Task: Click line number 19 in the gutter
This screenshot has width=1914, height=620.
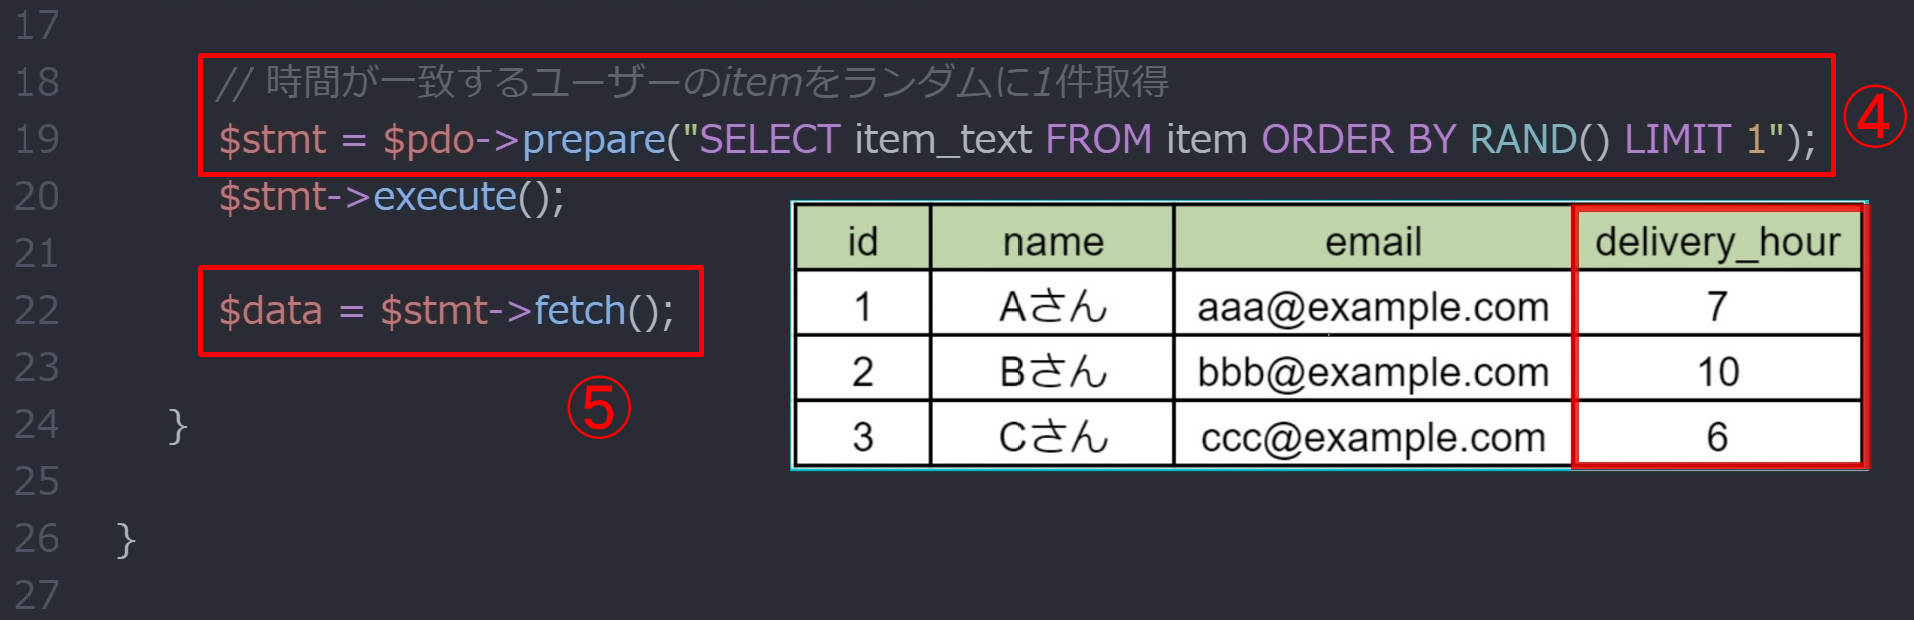Action: tap(37, 139)
